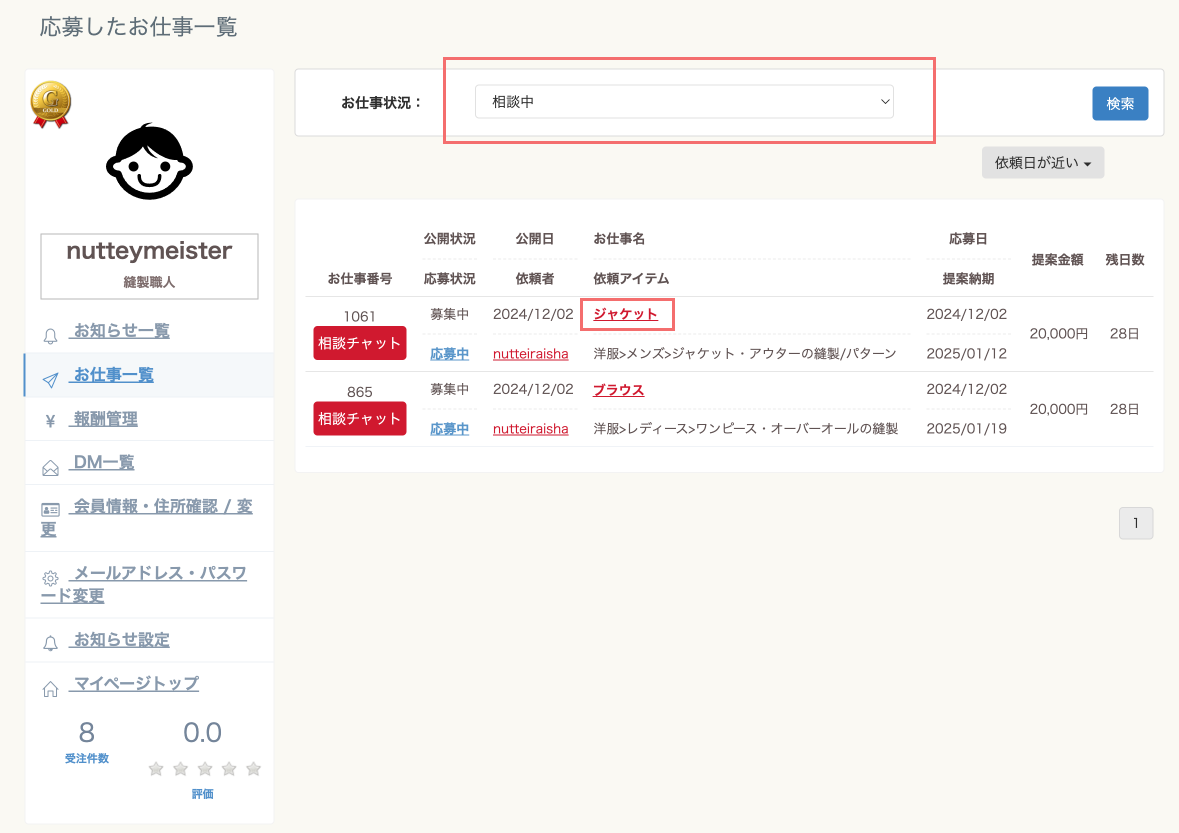The height and width of the screenshot is (833, 1179).
Task: Open nutteiraisha client link in ジャケット row
Action: pyautogui.click(x=531, y=353)
